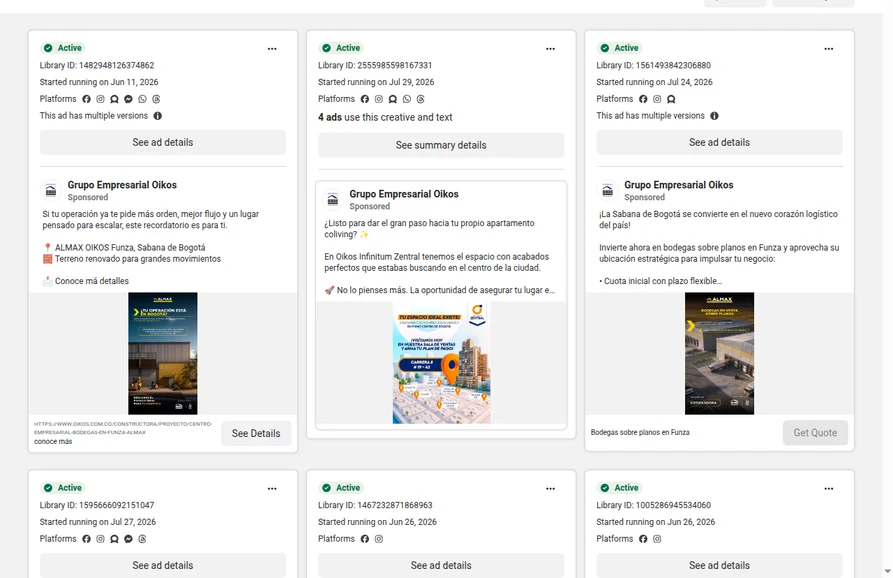Click Active status badge on ad 1561493842306880
This screenshot has height=578, width=893.
620,48
